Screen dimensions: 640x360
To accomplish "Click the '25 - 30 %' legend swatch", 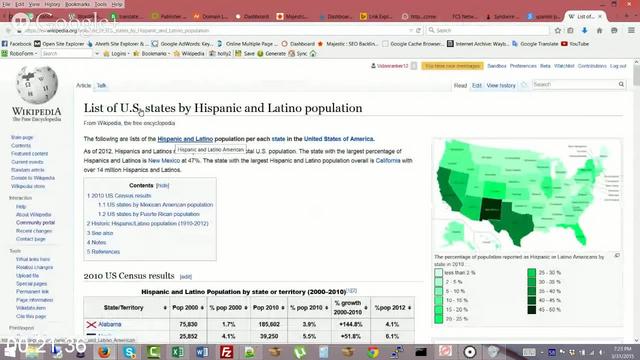I will pos(531,273).
